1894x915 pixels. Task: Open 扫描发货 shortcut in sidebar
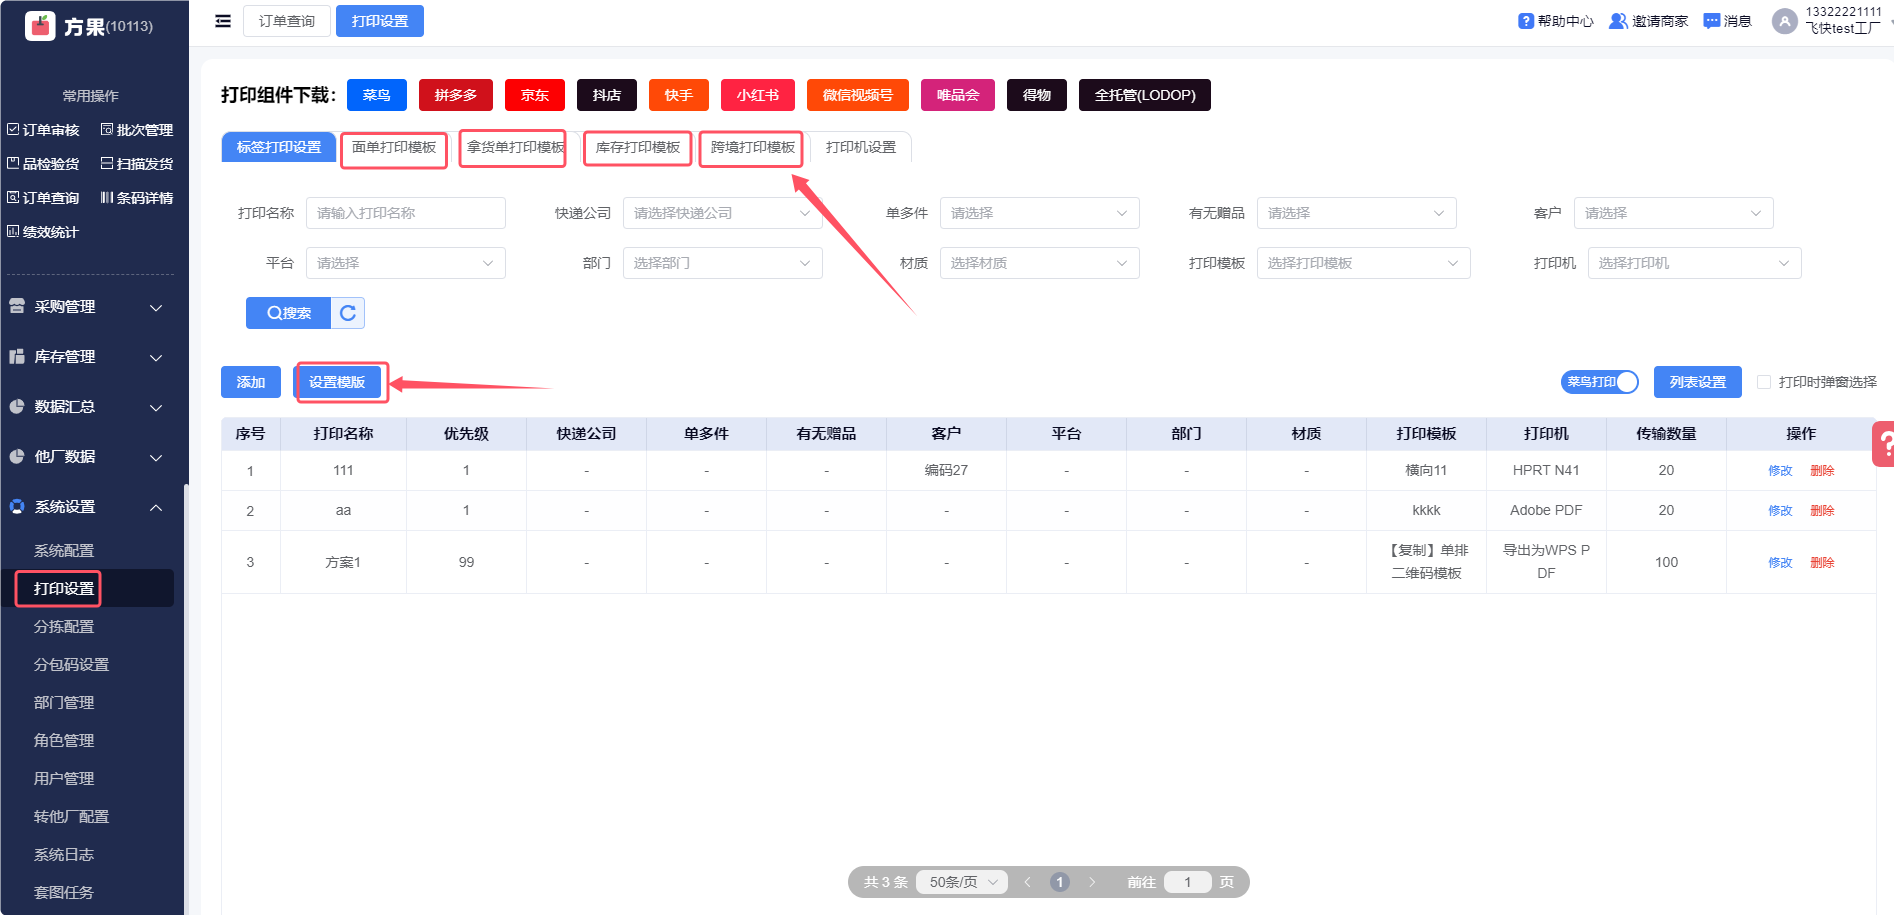[137, 164]
